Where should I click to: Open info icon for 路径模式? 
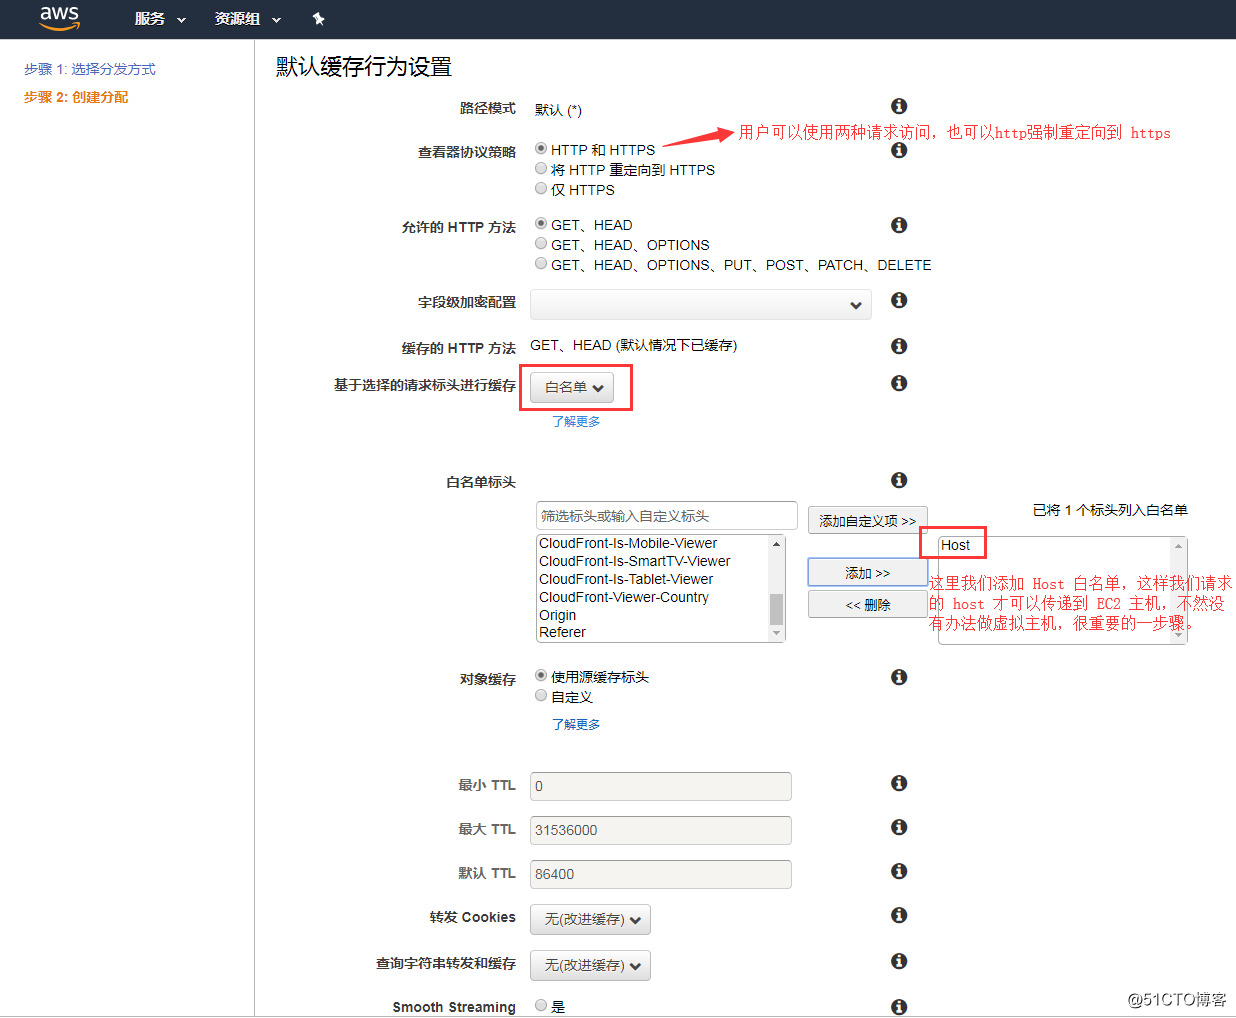pos(899,106)
